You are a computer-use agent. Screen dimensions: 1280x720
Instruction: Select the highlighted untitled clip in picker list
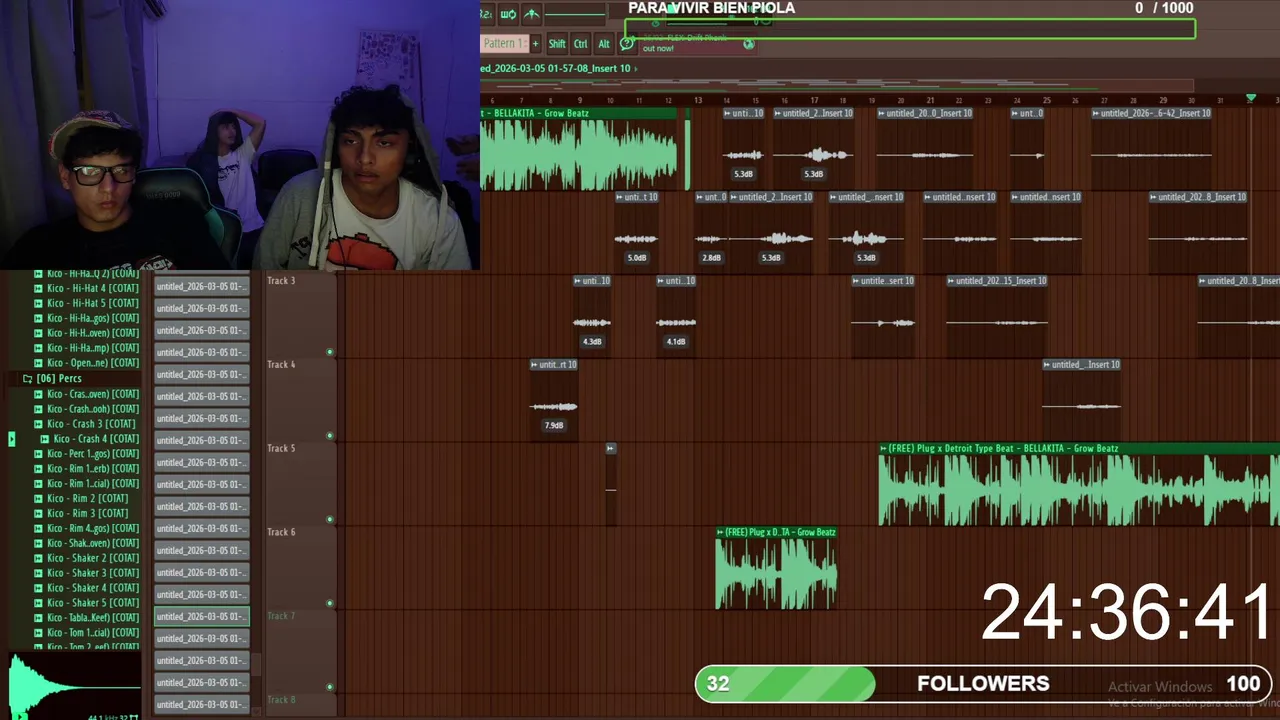(x=201, y=616)
